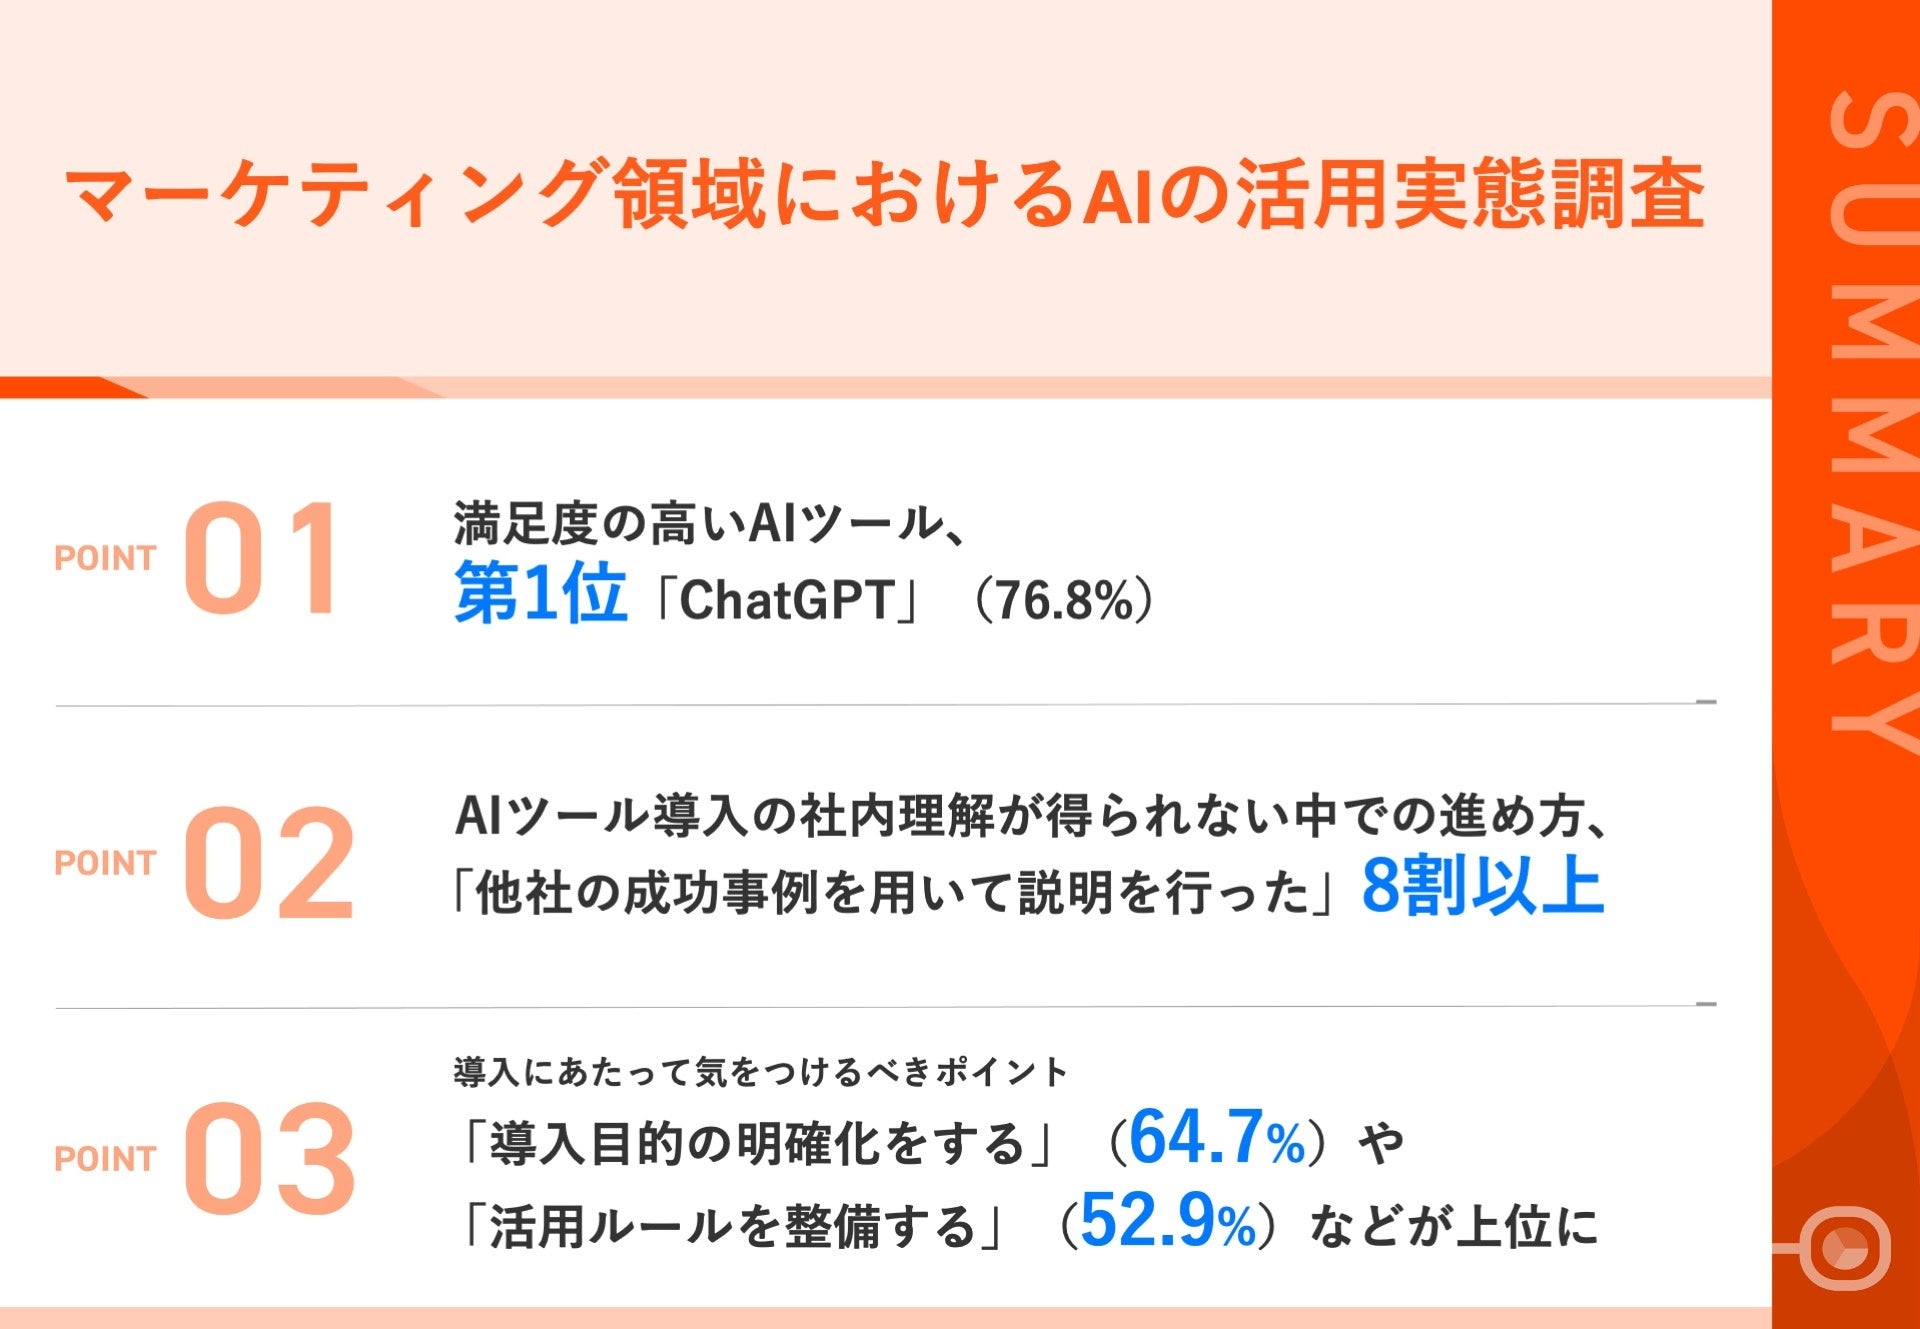1920x1329 pixels.
Task: Click the large 01 number
Action: coord(262,557)
